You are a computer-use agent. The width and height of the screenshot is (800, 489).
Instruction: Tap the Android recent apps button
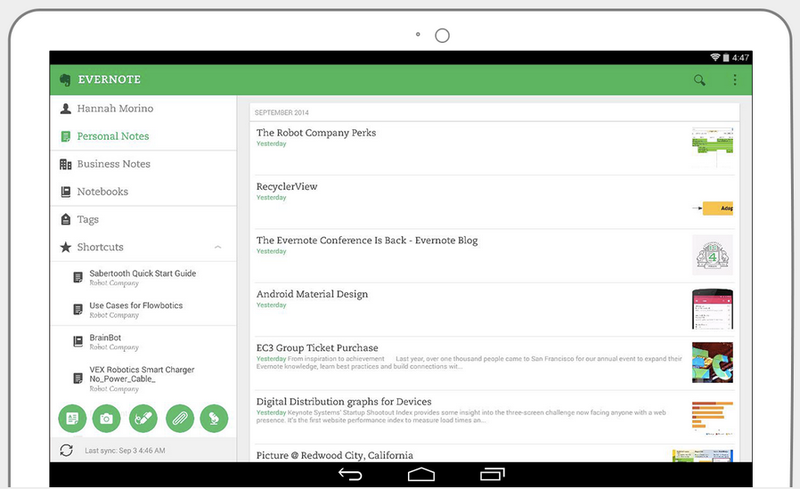pos(492,474)
